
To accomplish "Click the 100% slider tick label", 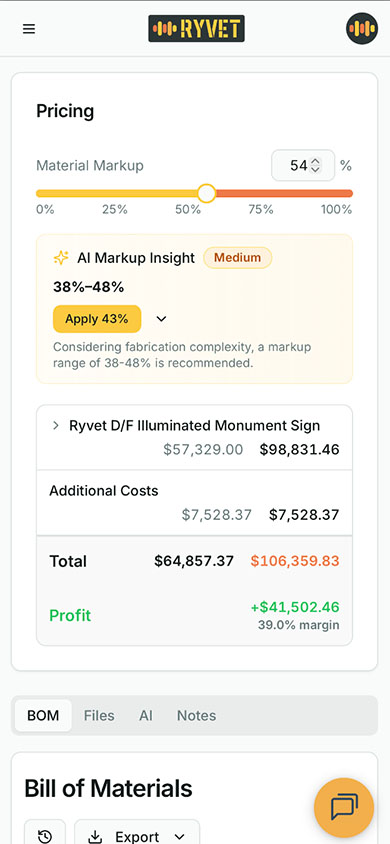I will point(337,209).
